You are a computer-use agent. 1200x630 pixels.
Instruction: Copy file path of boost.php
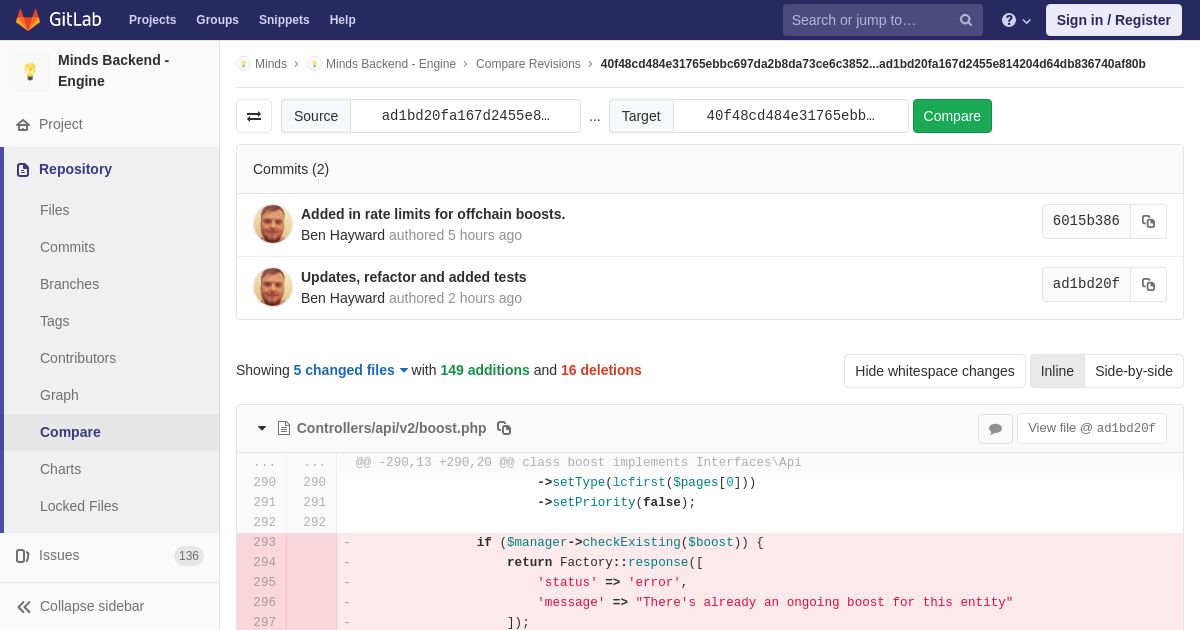[504, 428]
